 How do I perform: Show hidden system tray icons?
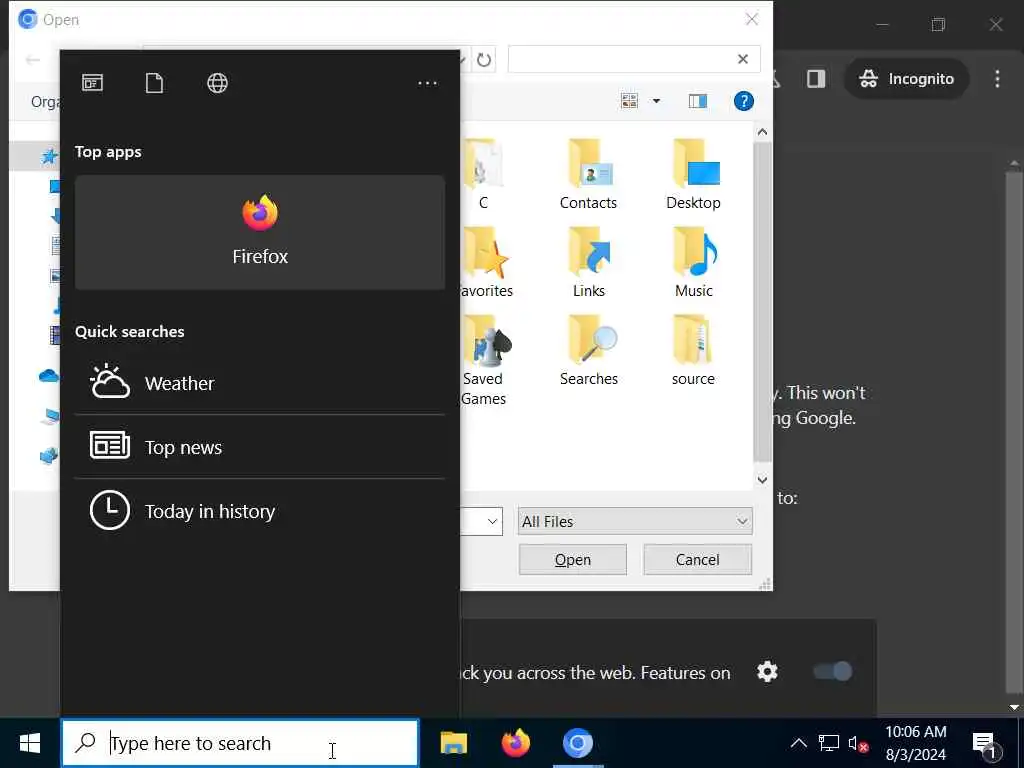tap(798, 743)
